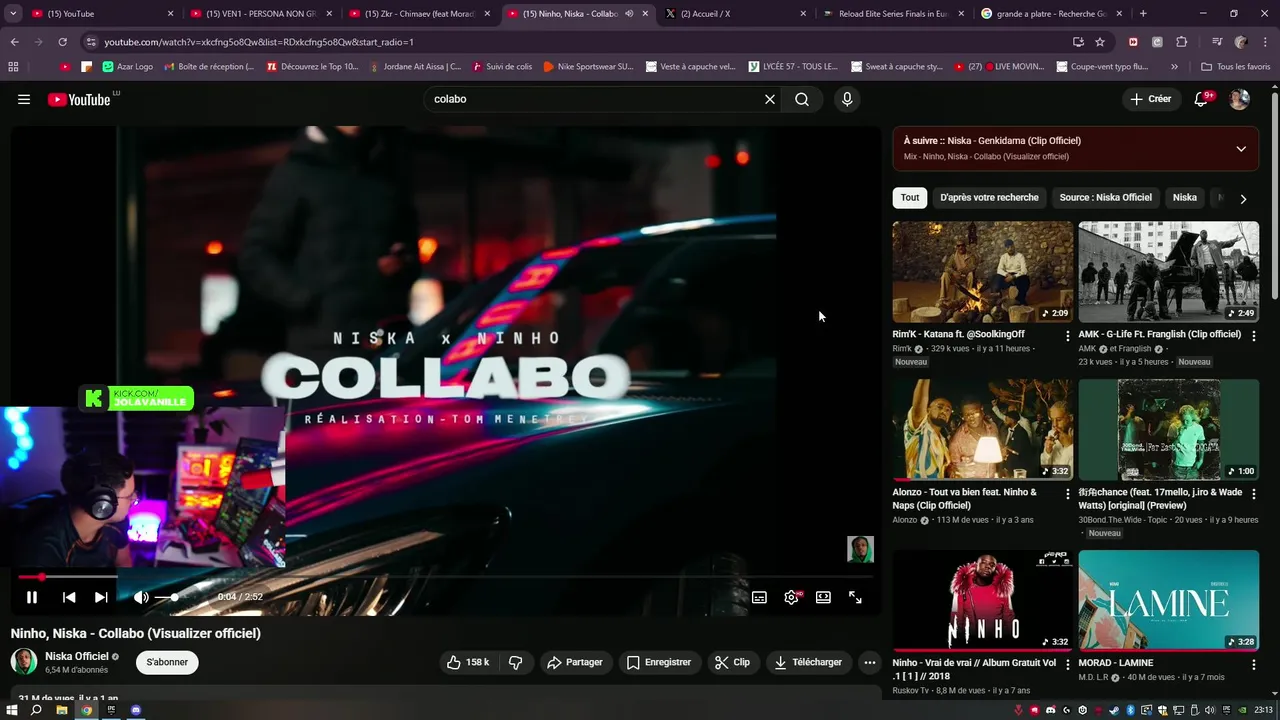Bookmark this page with the star

(1100, 42)
